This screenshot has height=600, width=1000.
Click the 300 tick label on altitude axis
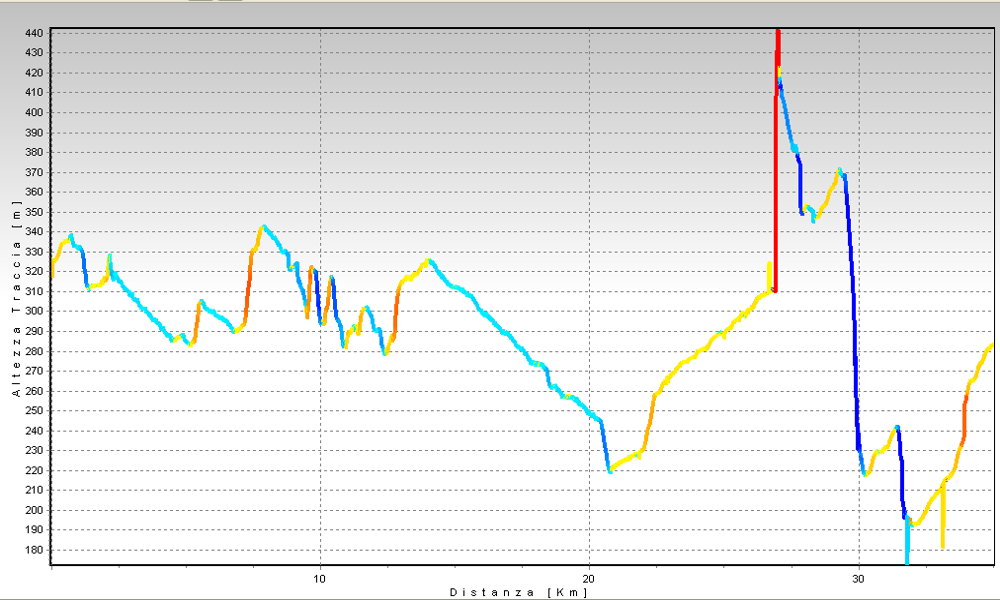tap(33, 311)
